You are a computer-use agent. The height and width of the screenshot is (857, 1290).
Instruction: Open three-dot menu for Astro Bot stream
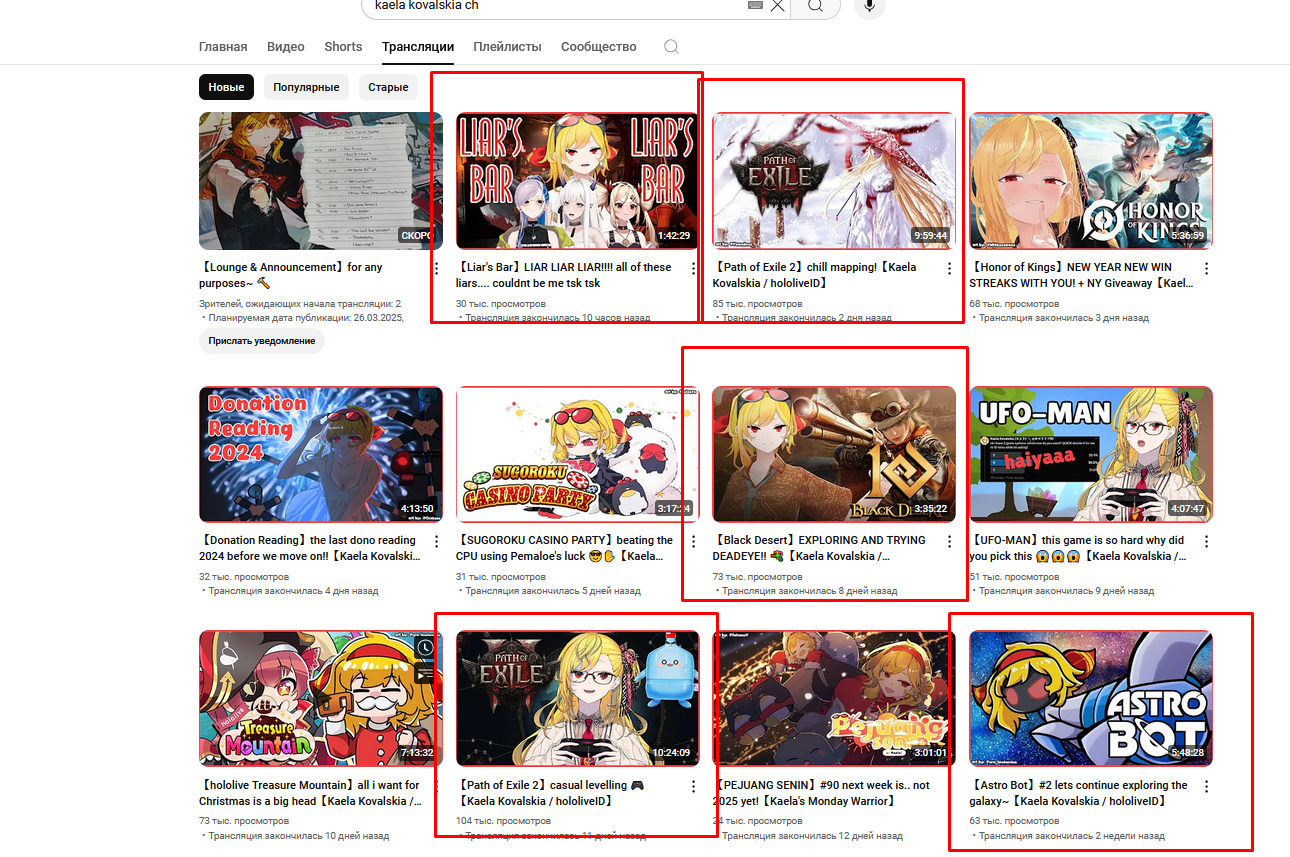[x=1206, y=787]
